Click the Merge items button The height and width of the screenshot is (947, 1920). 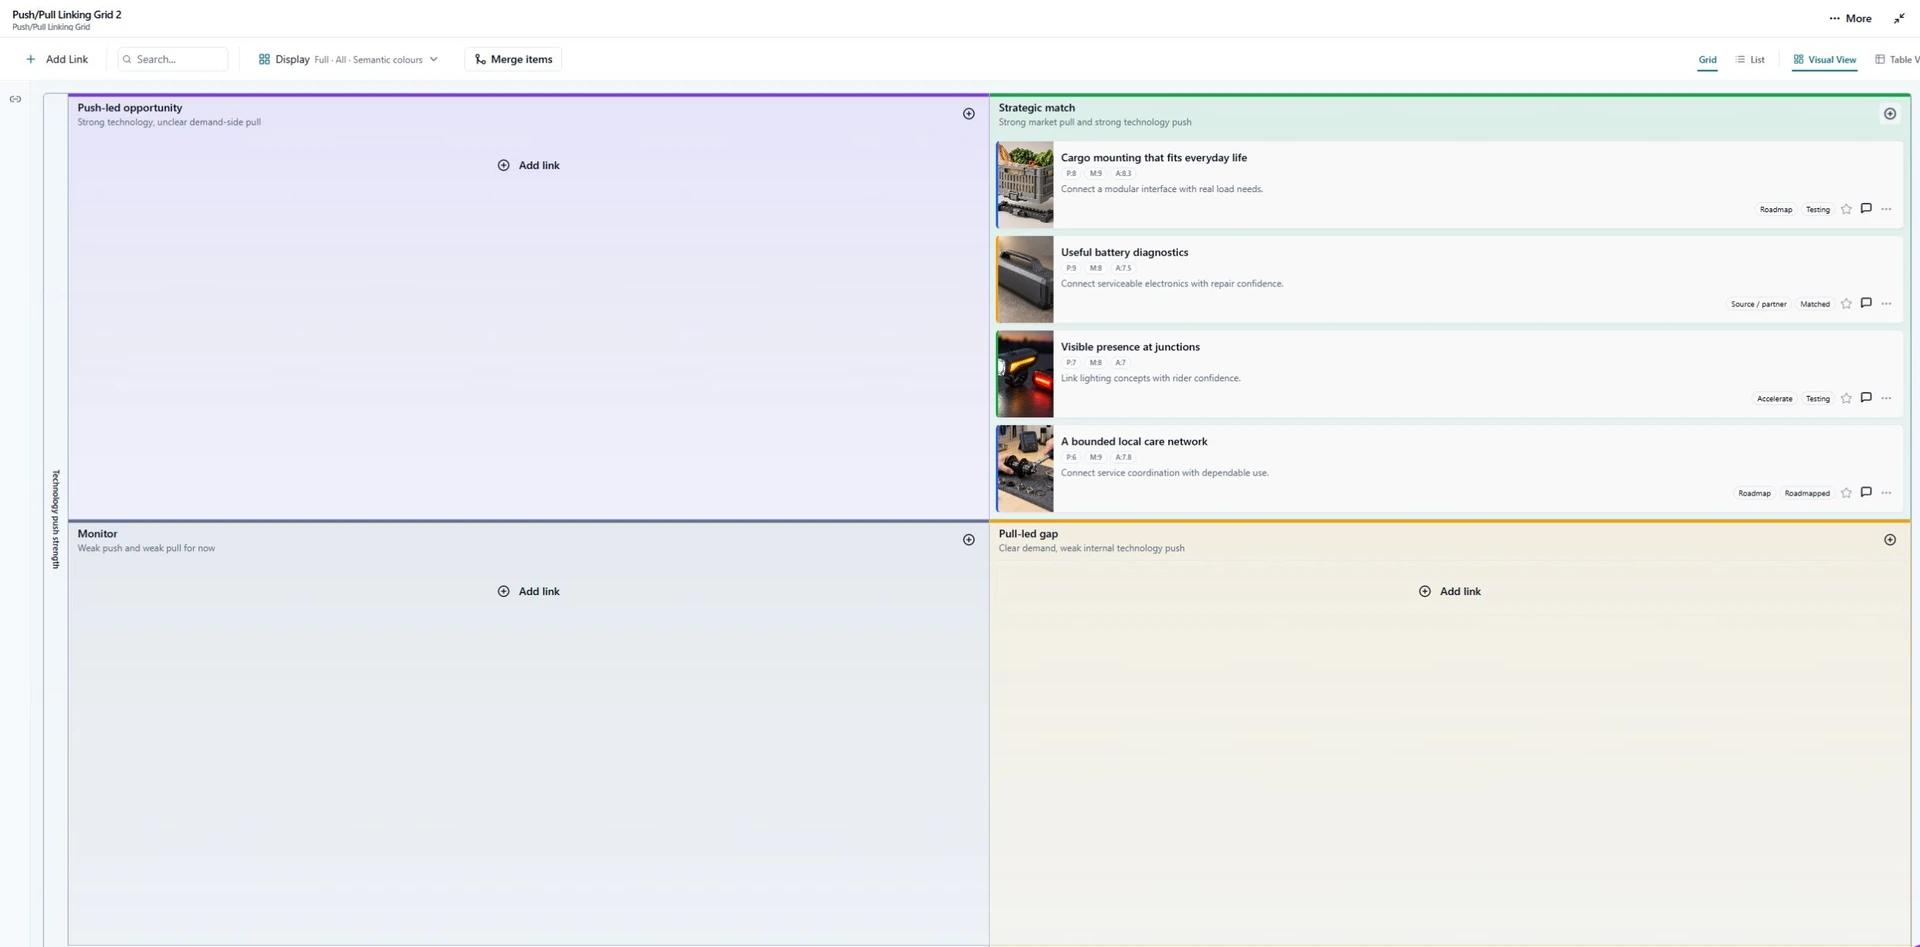pyautogui.click(x=513, y=59)
